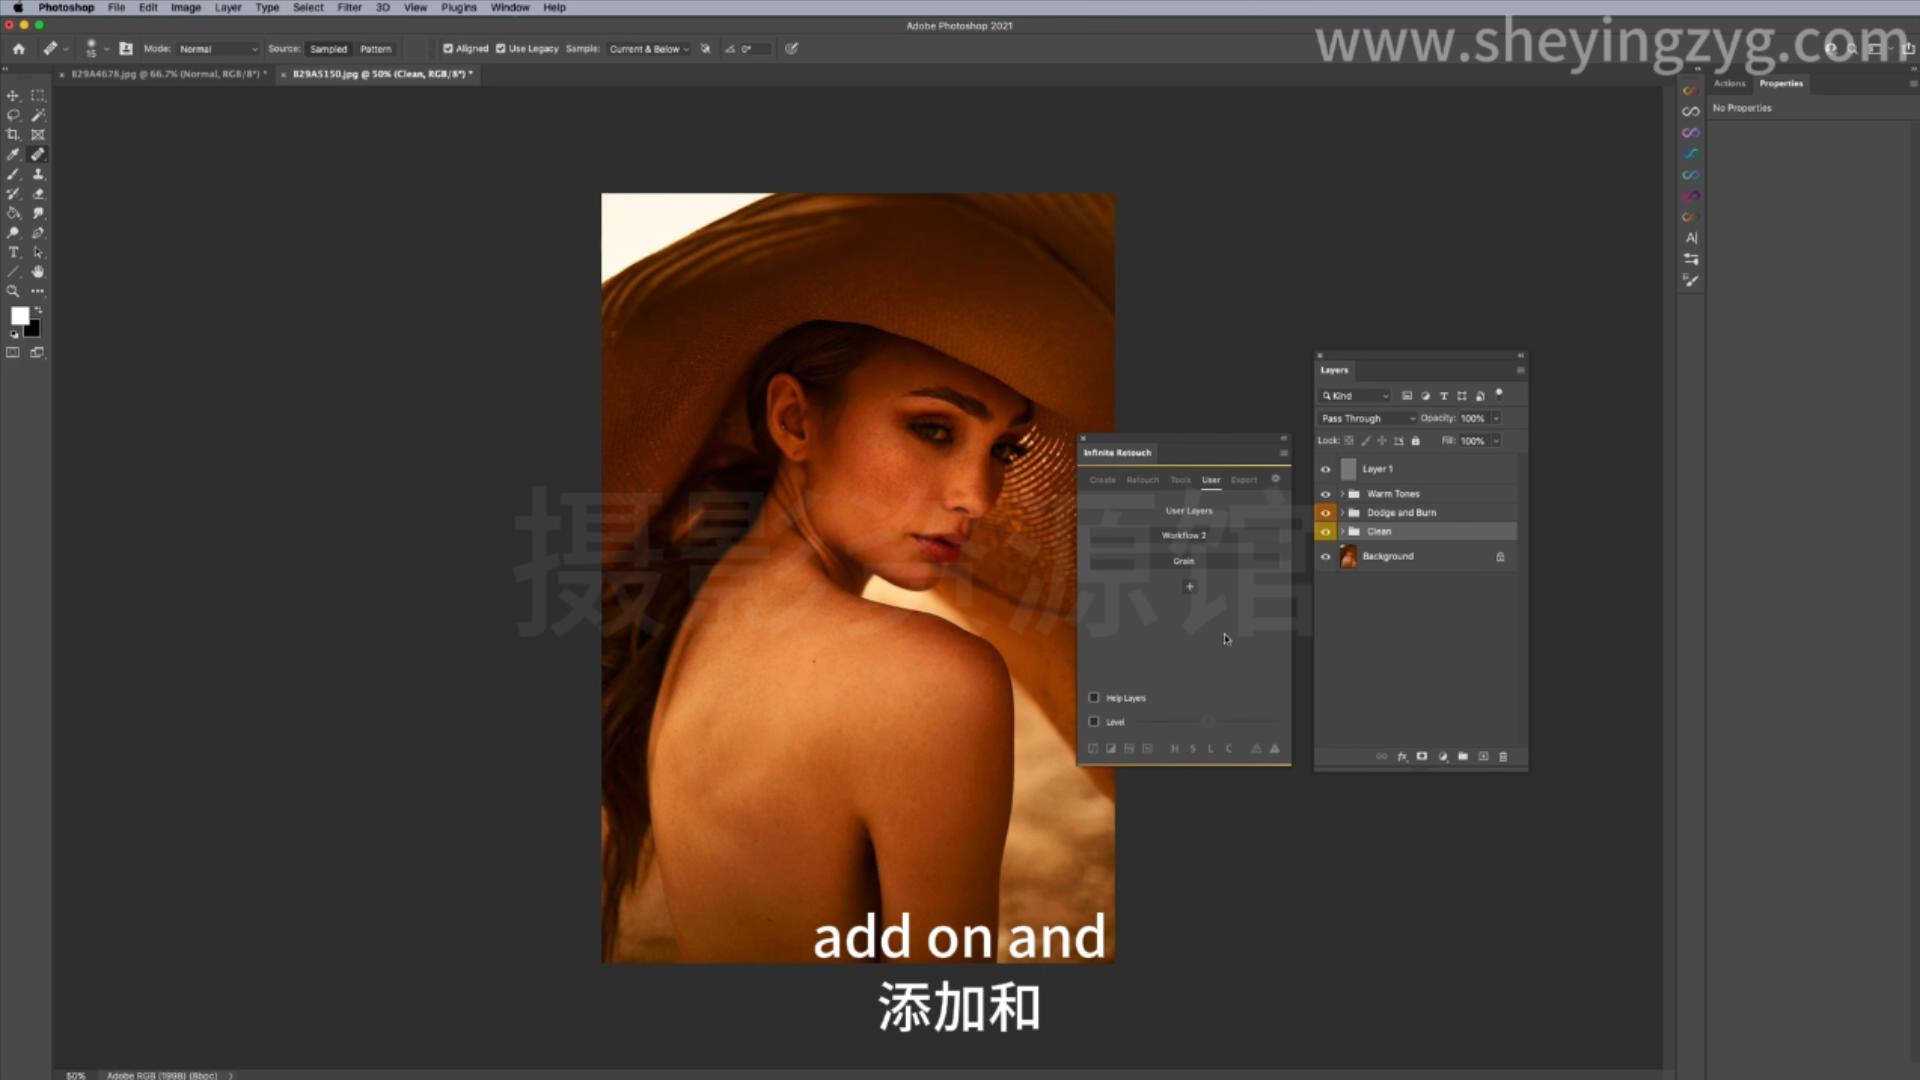Select the Hand tool
Viewport: 1920px width, 1080px height.
click(38, 272)
